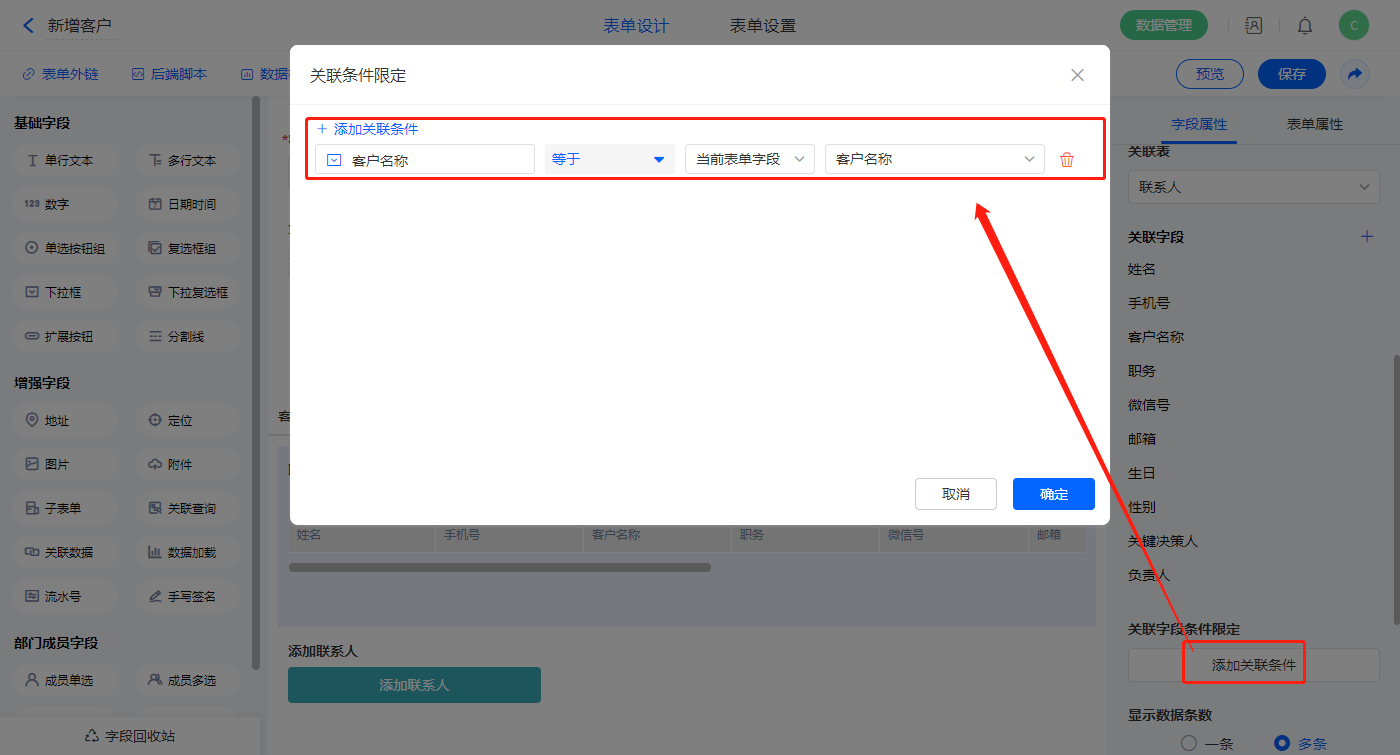Click the 确定 button
Viewport: 1400px width, 755px height.
click(x=1053, y=494)
